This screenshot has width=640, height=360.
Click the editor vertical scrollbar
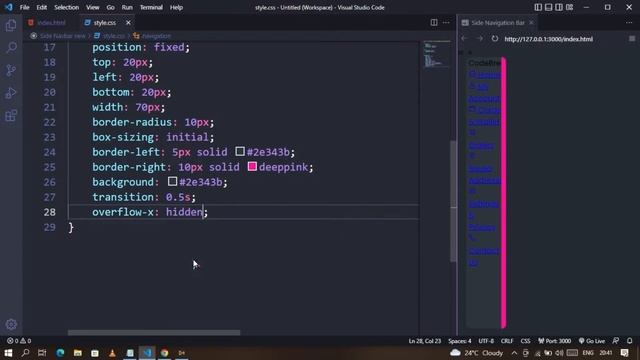[453, 201]
